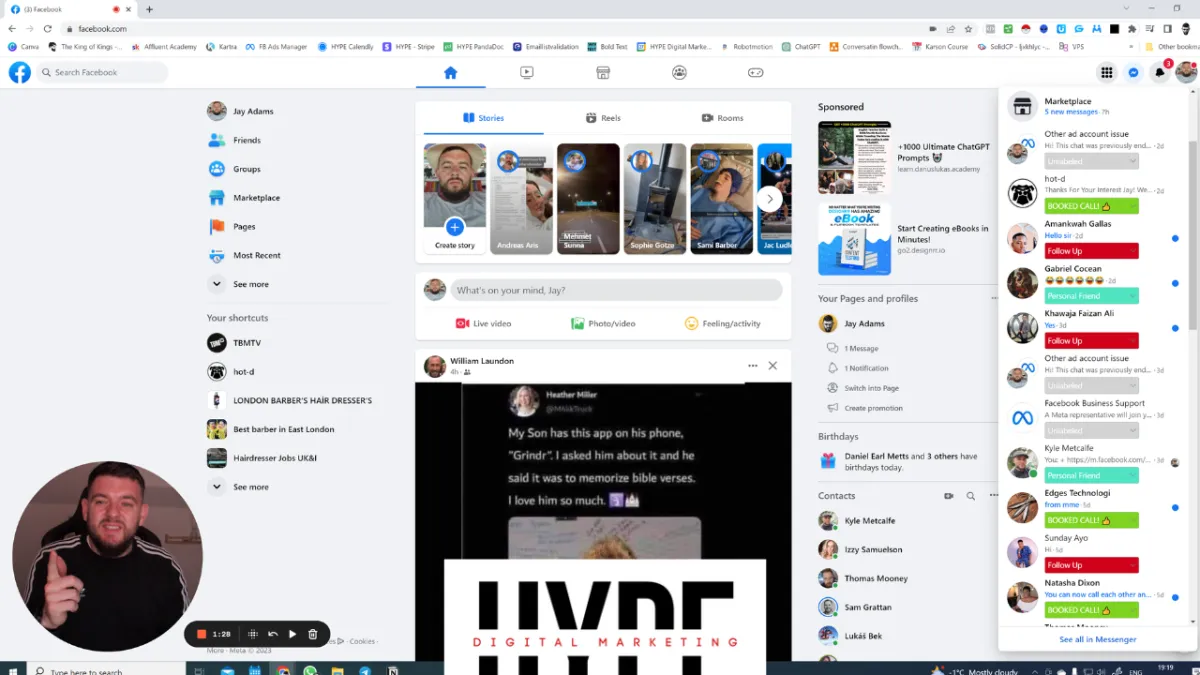This screenshot has width=1200, height=675.
Task: Switch to the Rooms tab
Action: click(x=723, y=118)
